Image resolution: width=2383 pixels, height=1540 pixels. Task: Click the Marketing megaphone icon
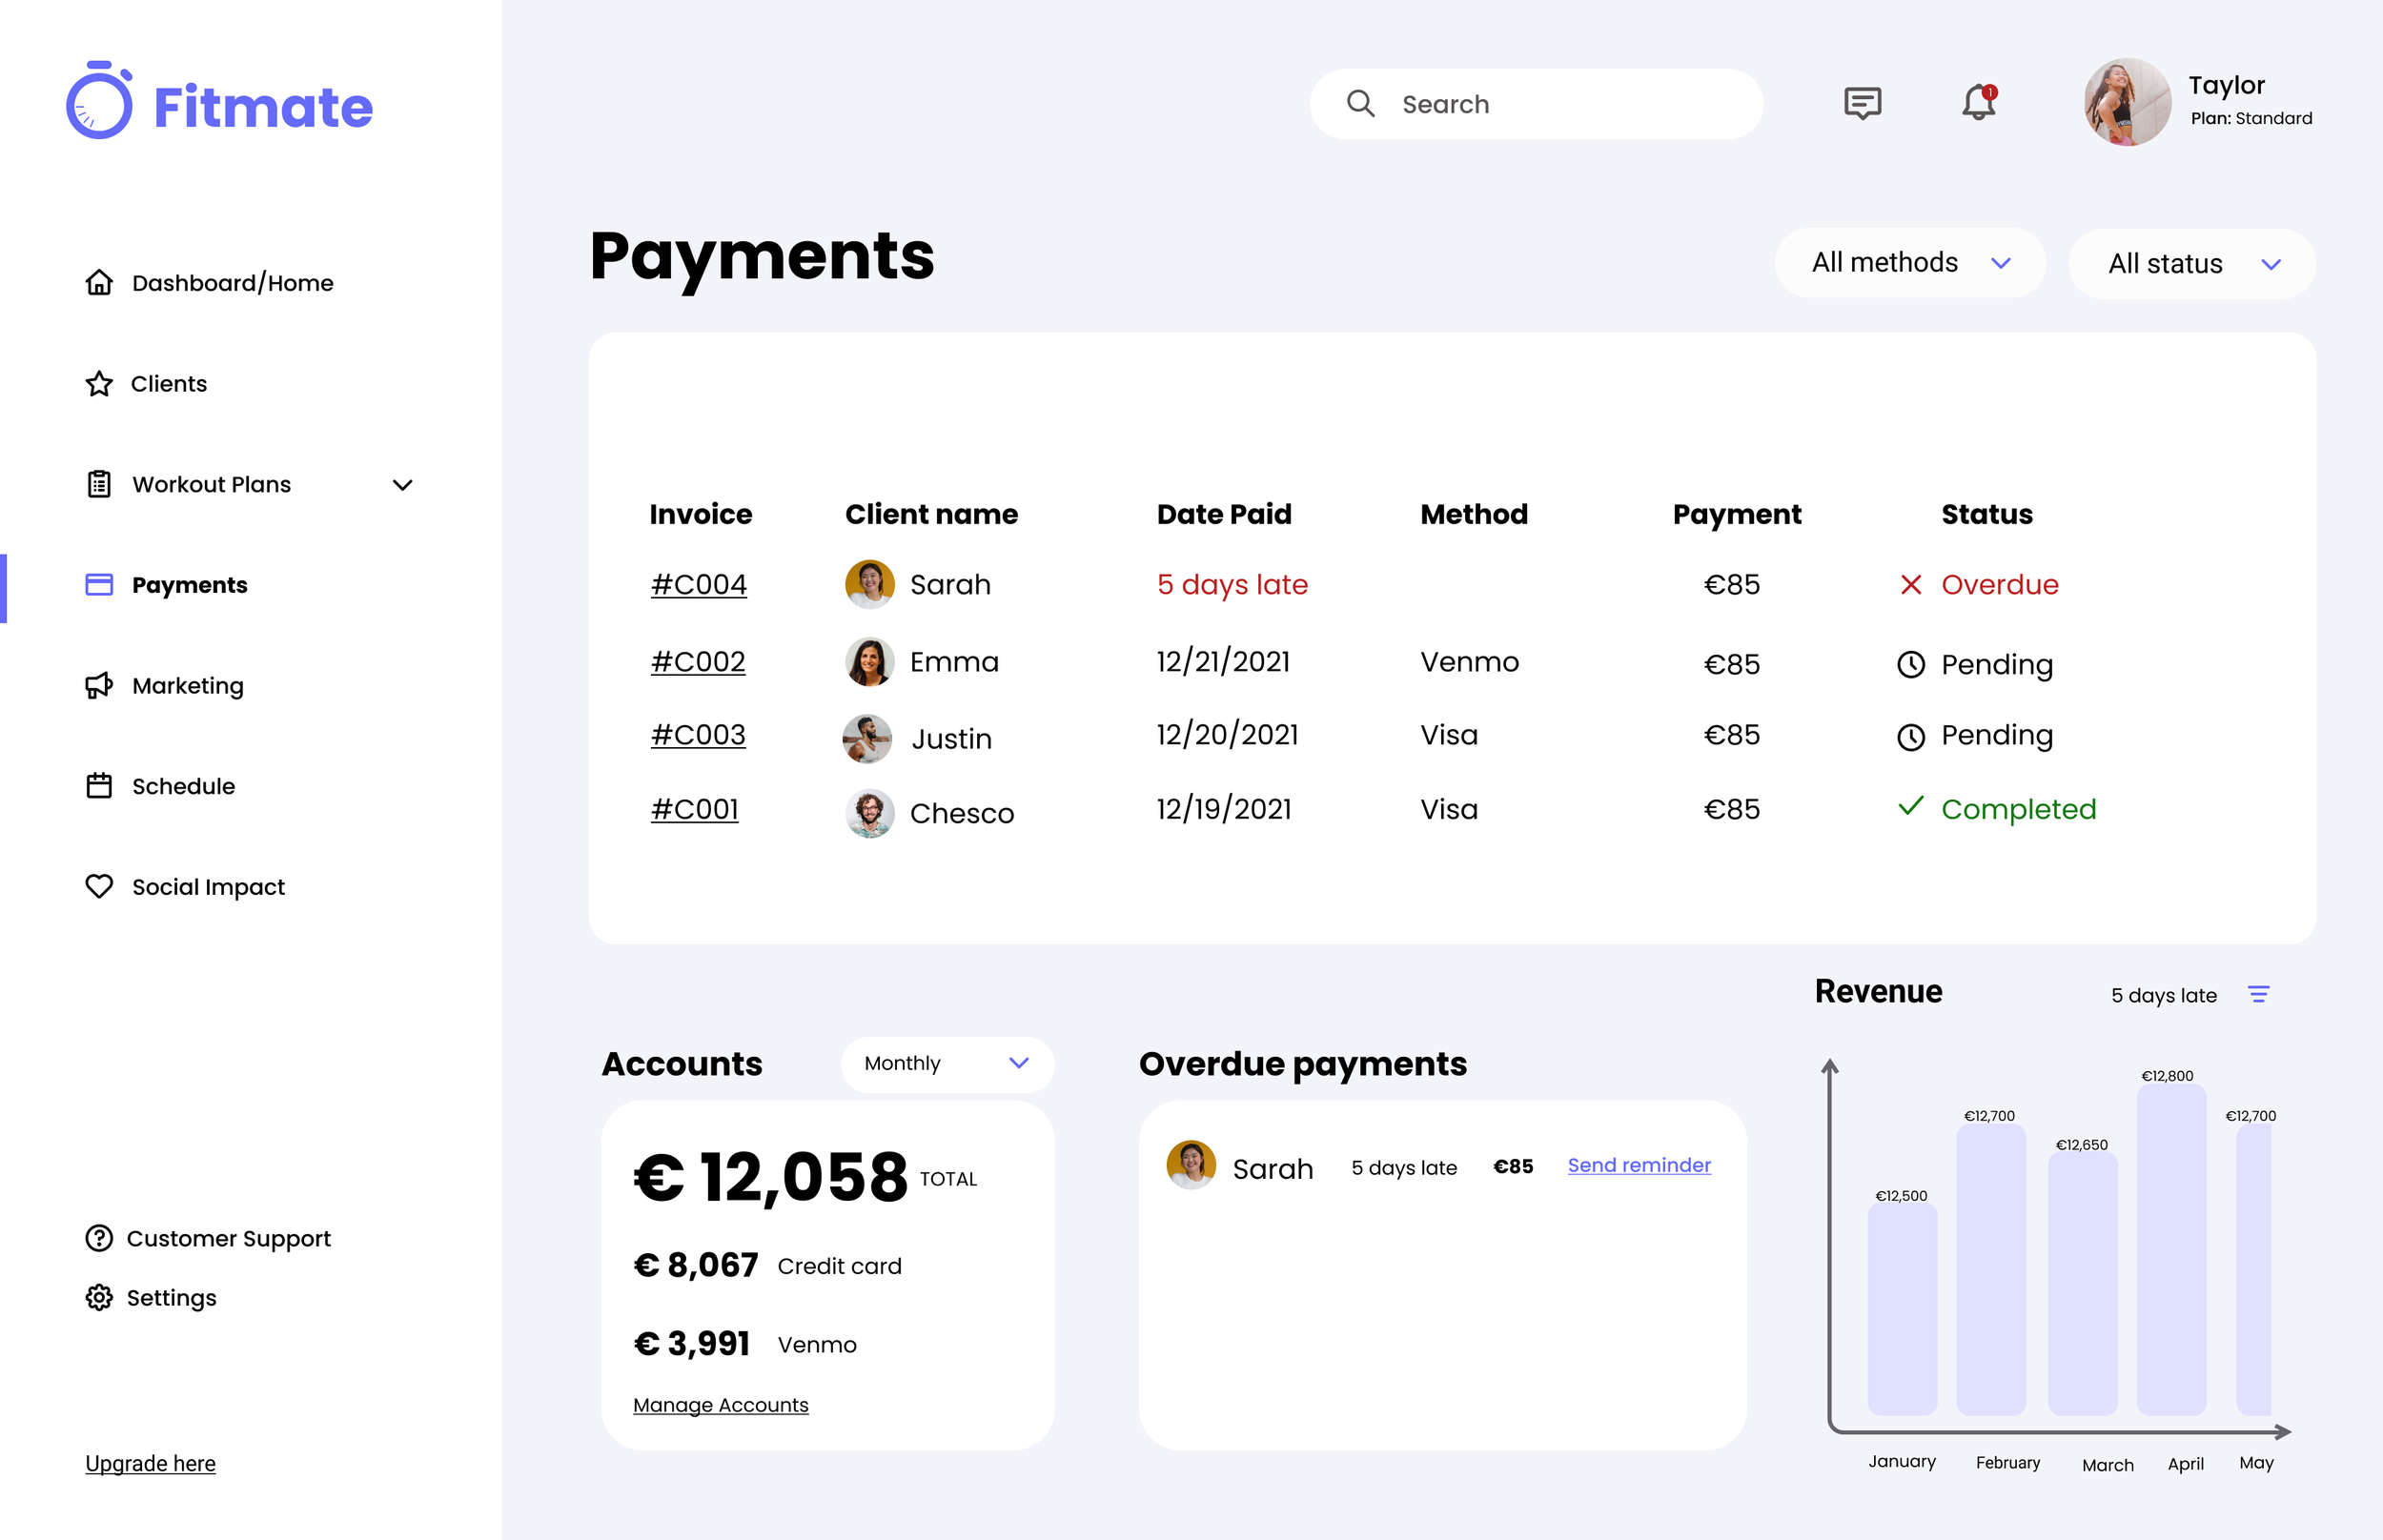[x=99, y=686]
